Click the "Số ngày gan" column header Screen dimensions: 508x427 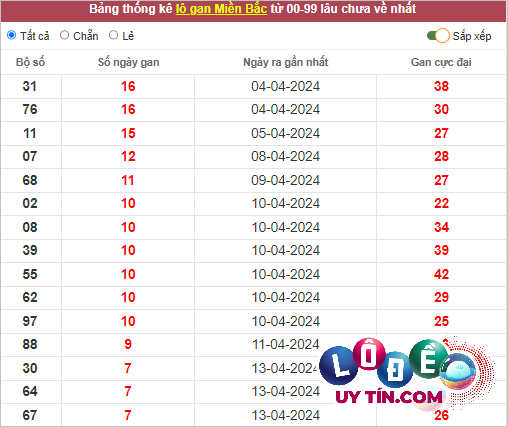pos(128,62)
